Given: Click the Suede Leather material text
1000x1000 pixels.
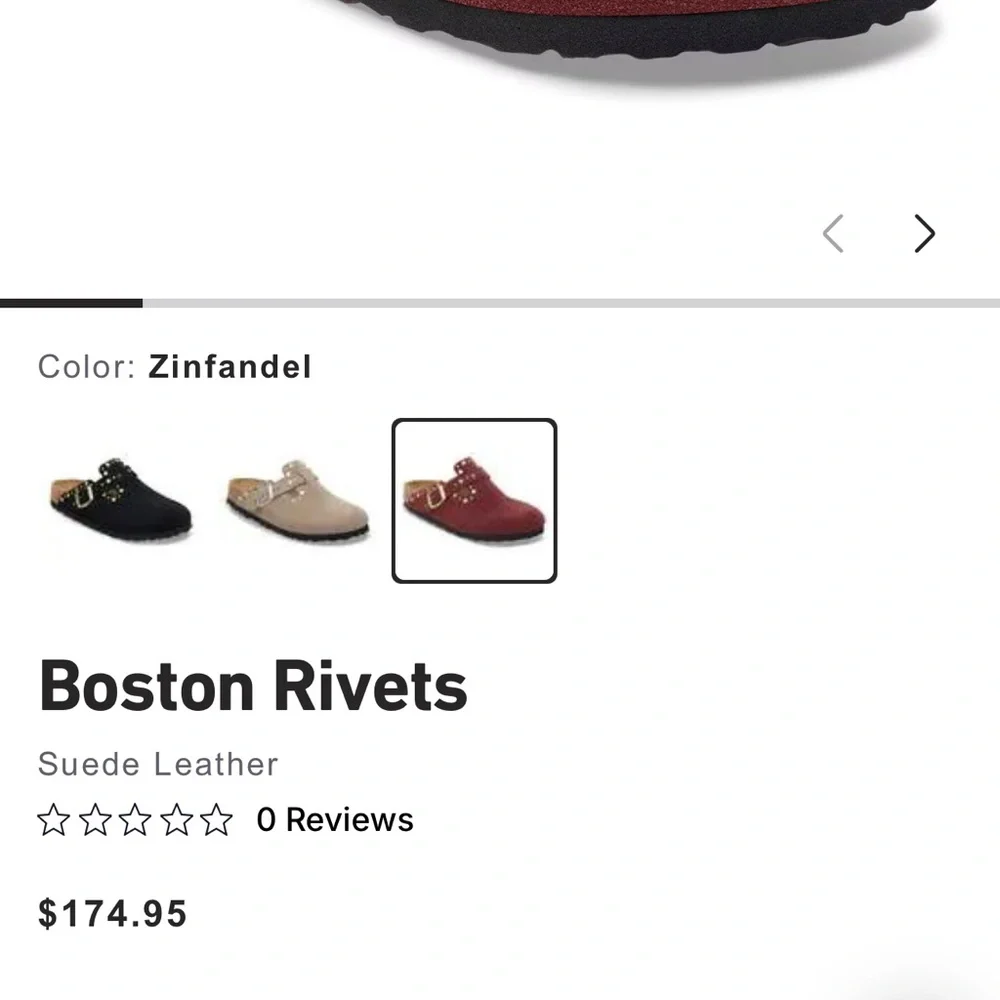Looking at the screenshot, I should click(158, 764).
